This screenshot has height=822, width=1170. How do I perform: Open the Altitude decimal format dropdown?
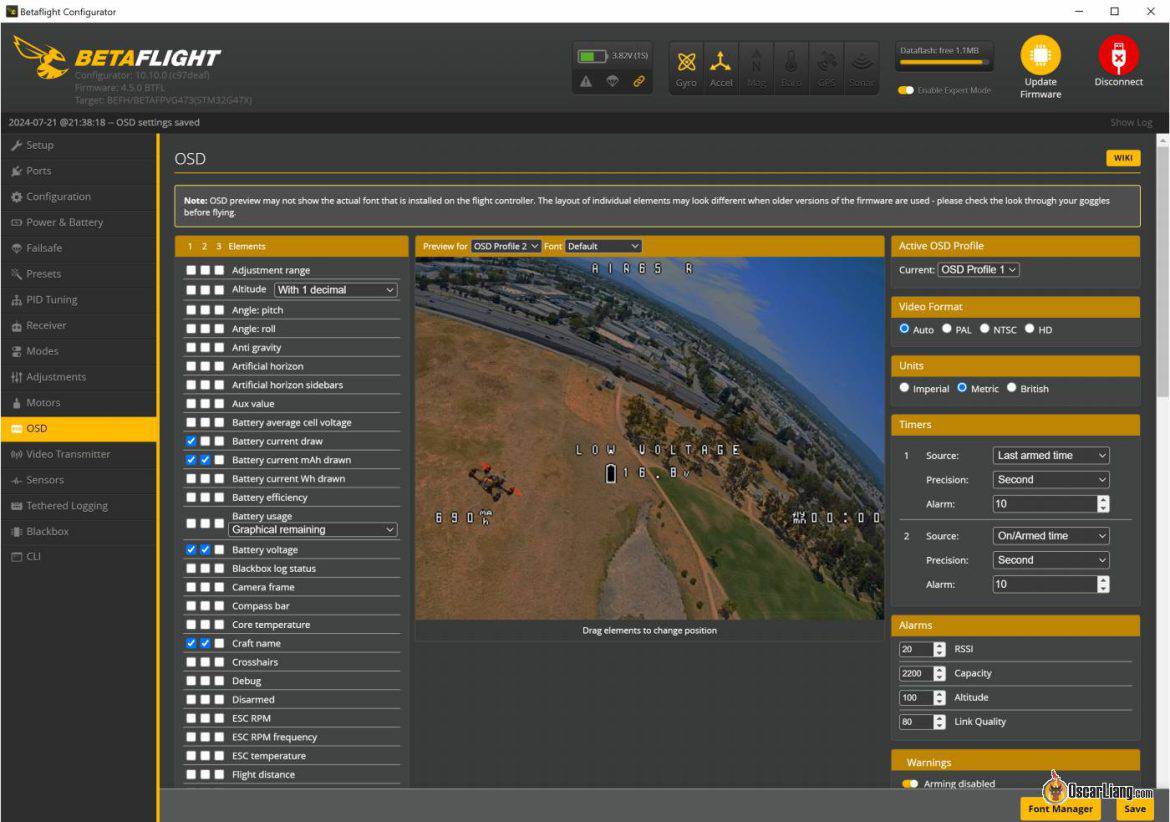click(x=336, y=289)
